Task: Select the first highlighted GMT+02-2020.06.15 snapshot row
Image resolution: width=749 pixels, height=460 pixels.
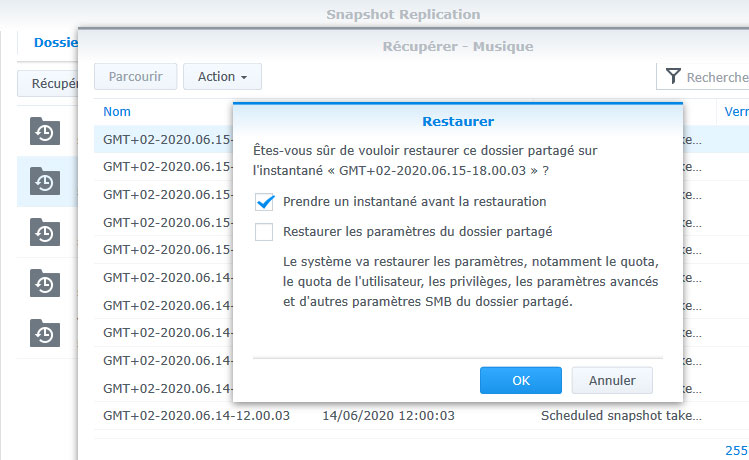Action: (163, 139)
